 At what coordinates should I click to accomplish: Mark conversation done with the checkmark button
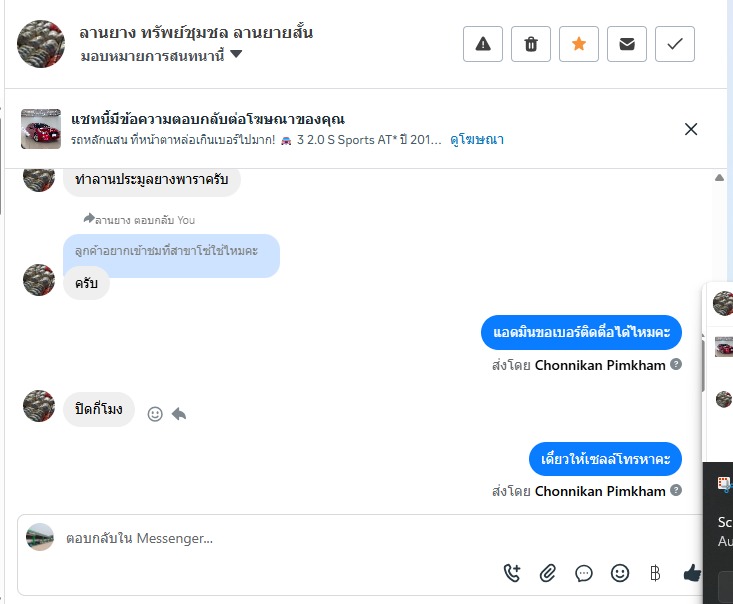point(675,44)
